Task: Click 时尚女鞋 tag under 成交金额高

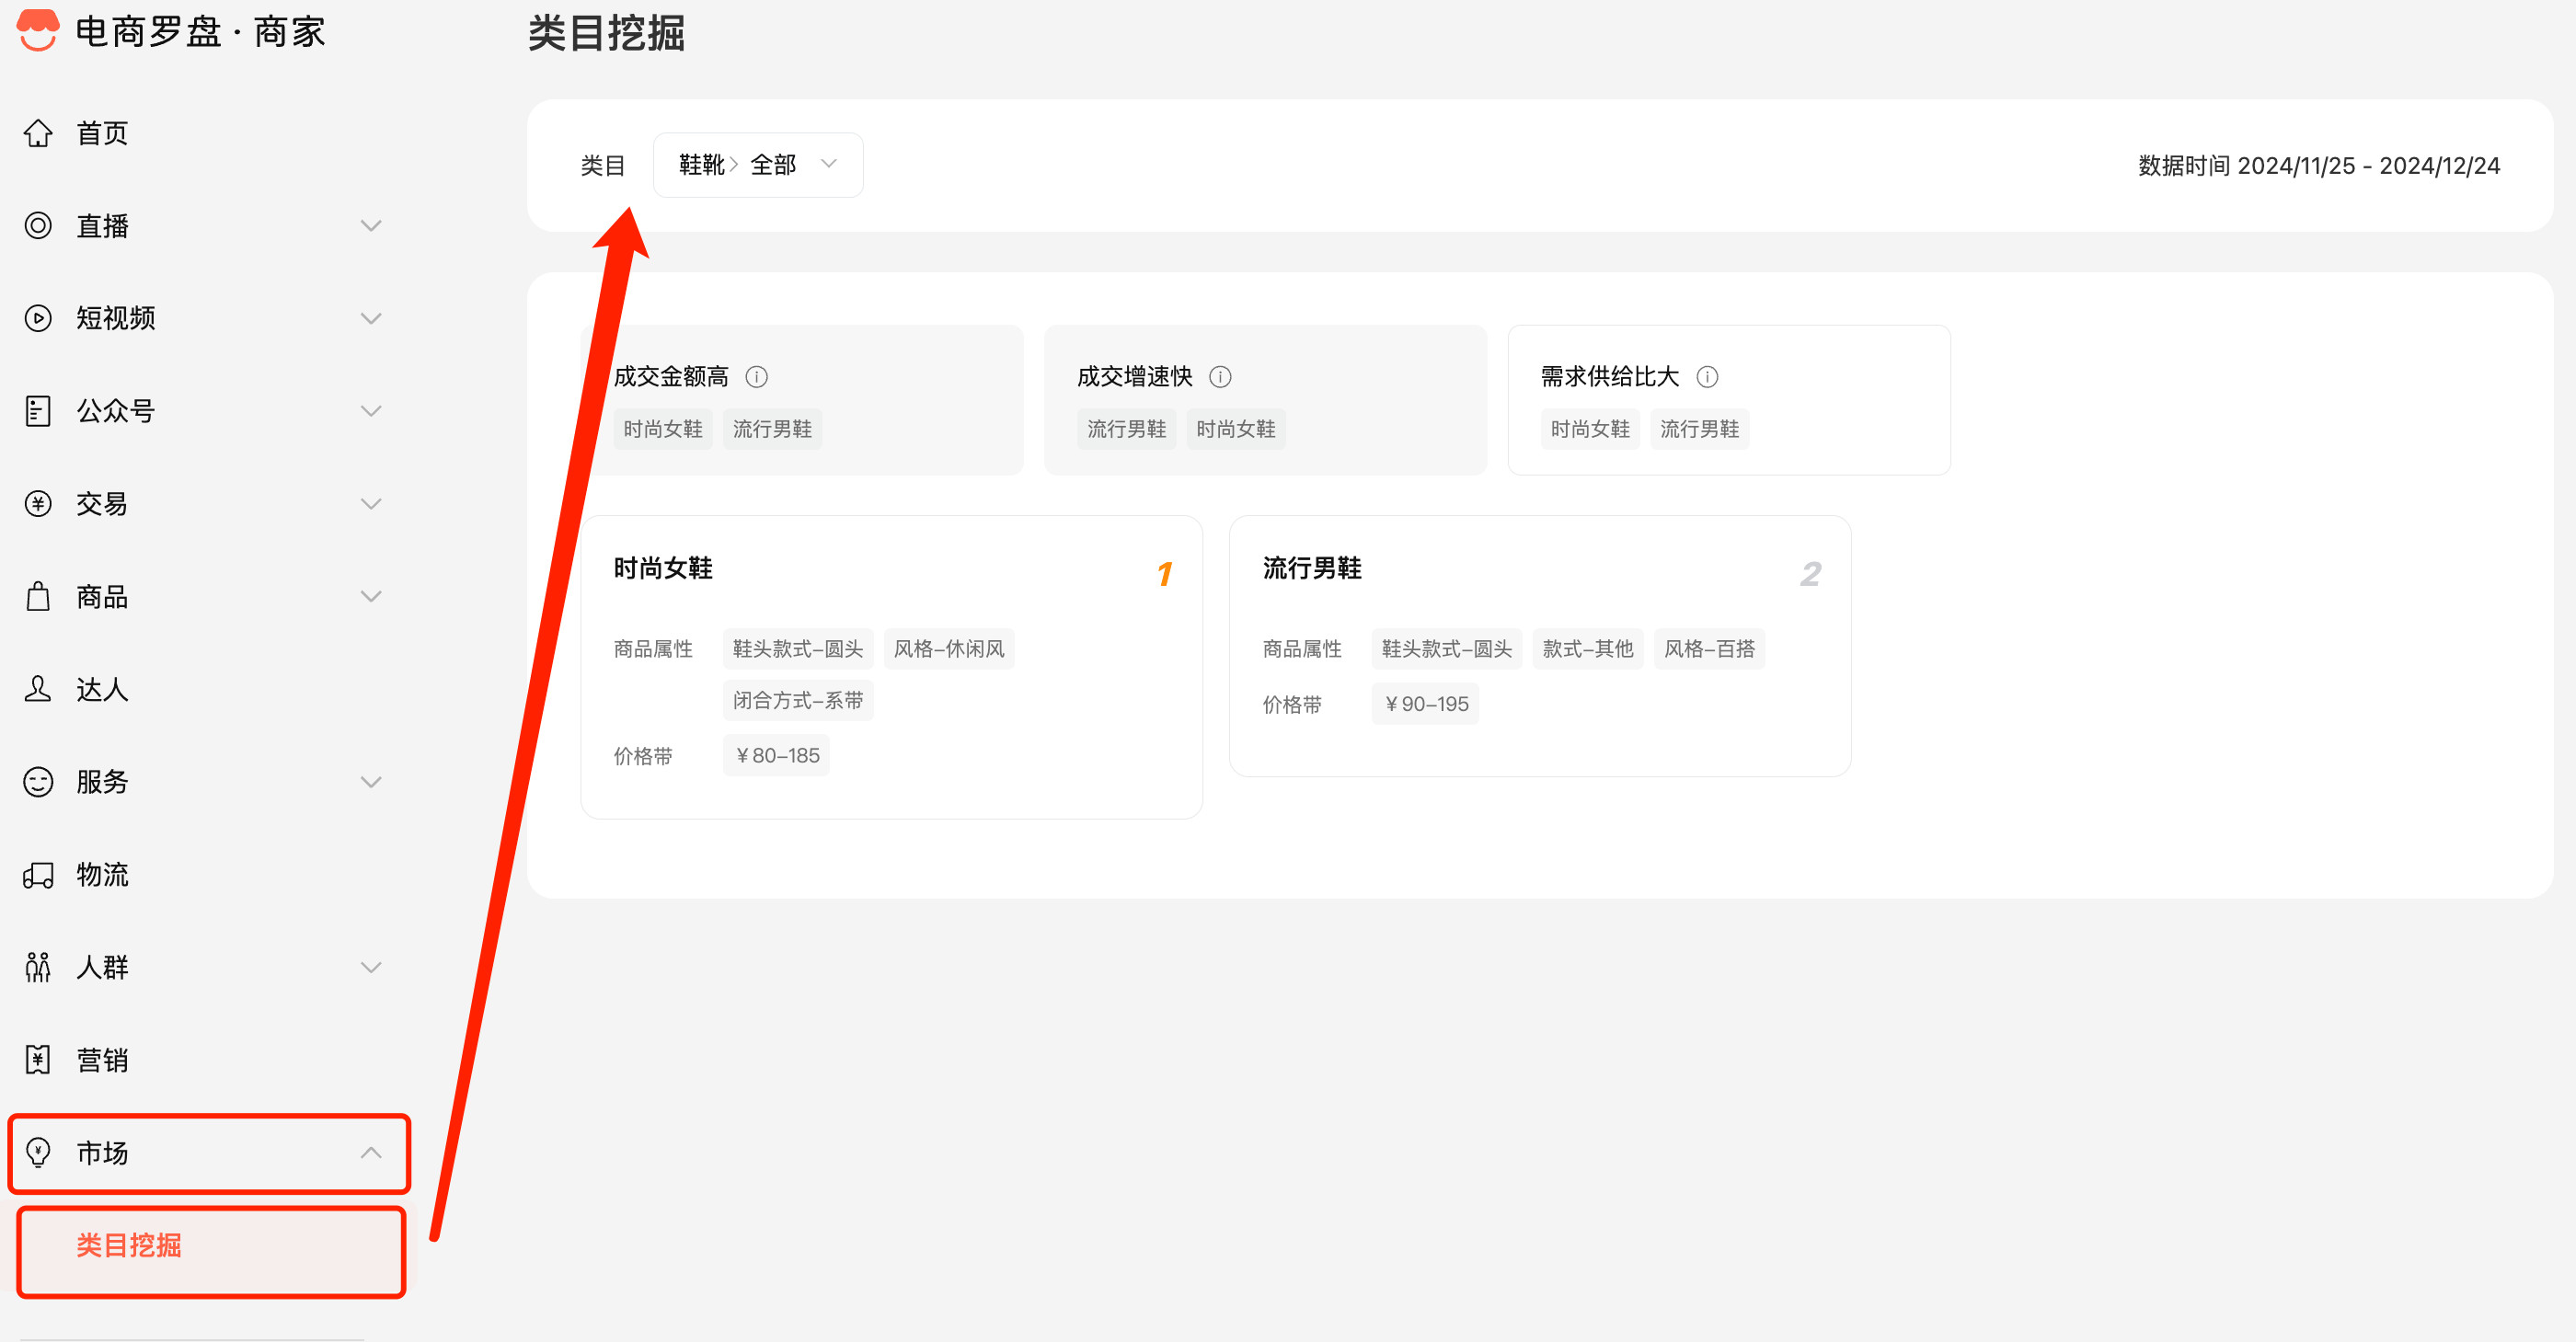Action: 663,430
